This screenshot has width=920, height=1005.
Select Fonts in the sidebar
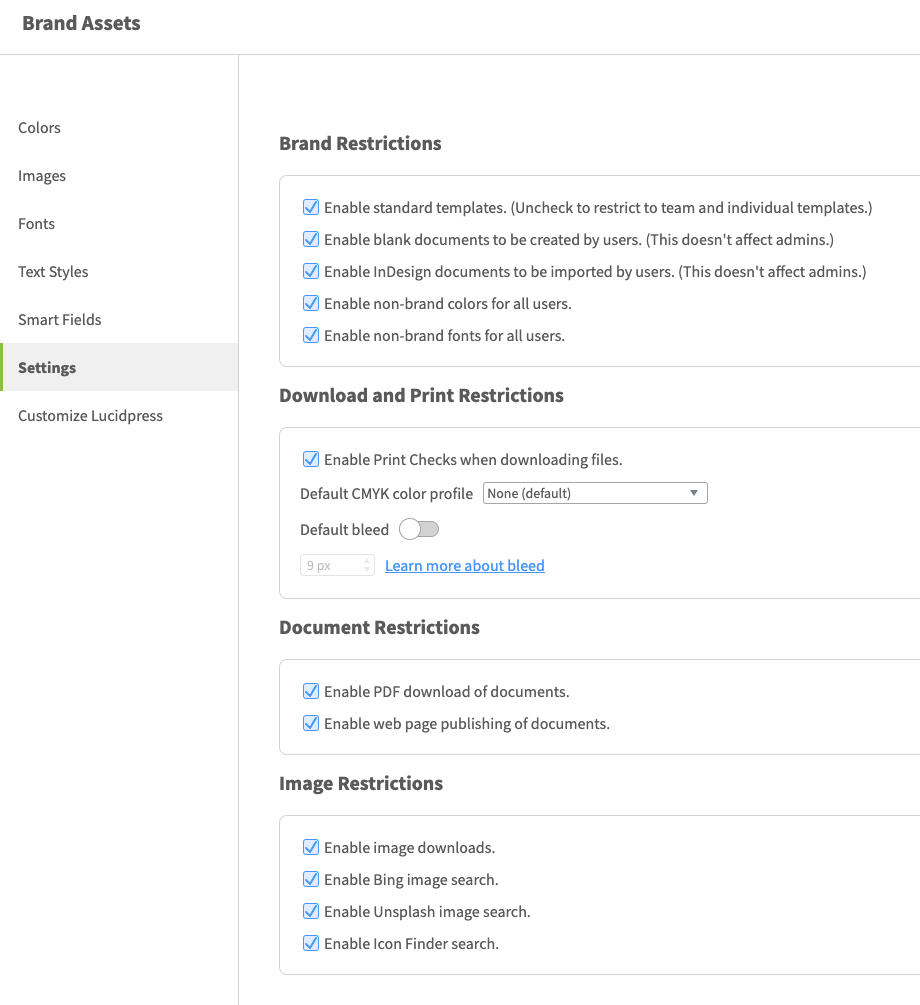tap(119, 224)
